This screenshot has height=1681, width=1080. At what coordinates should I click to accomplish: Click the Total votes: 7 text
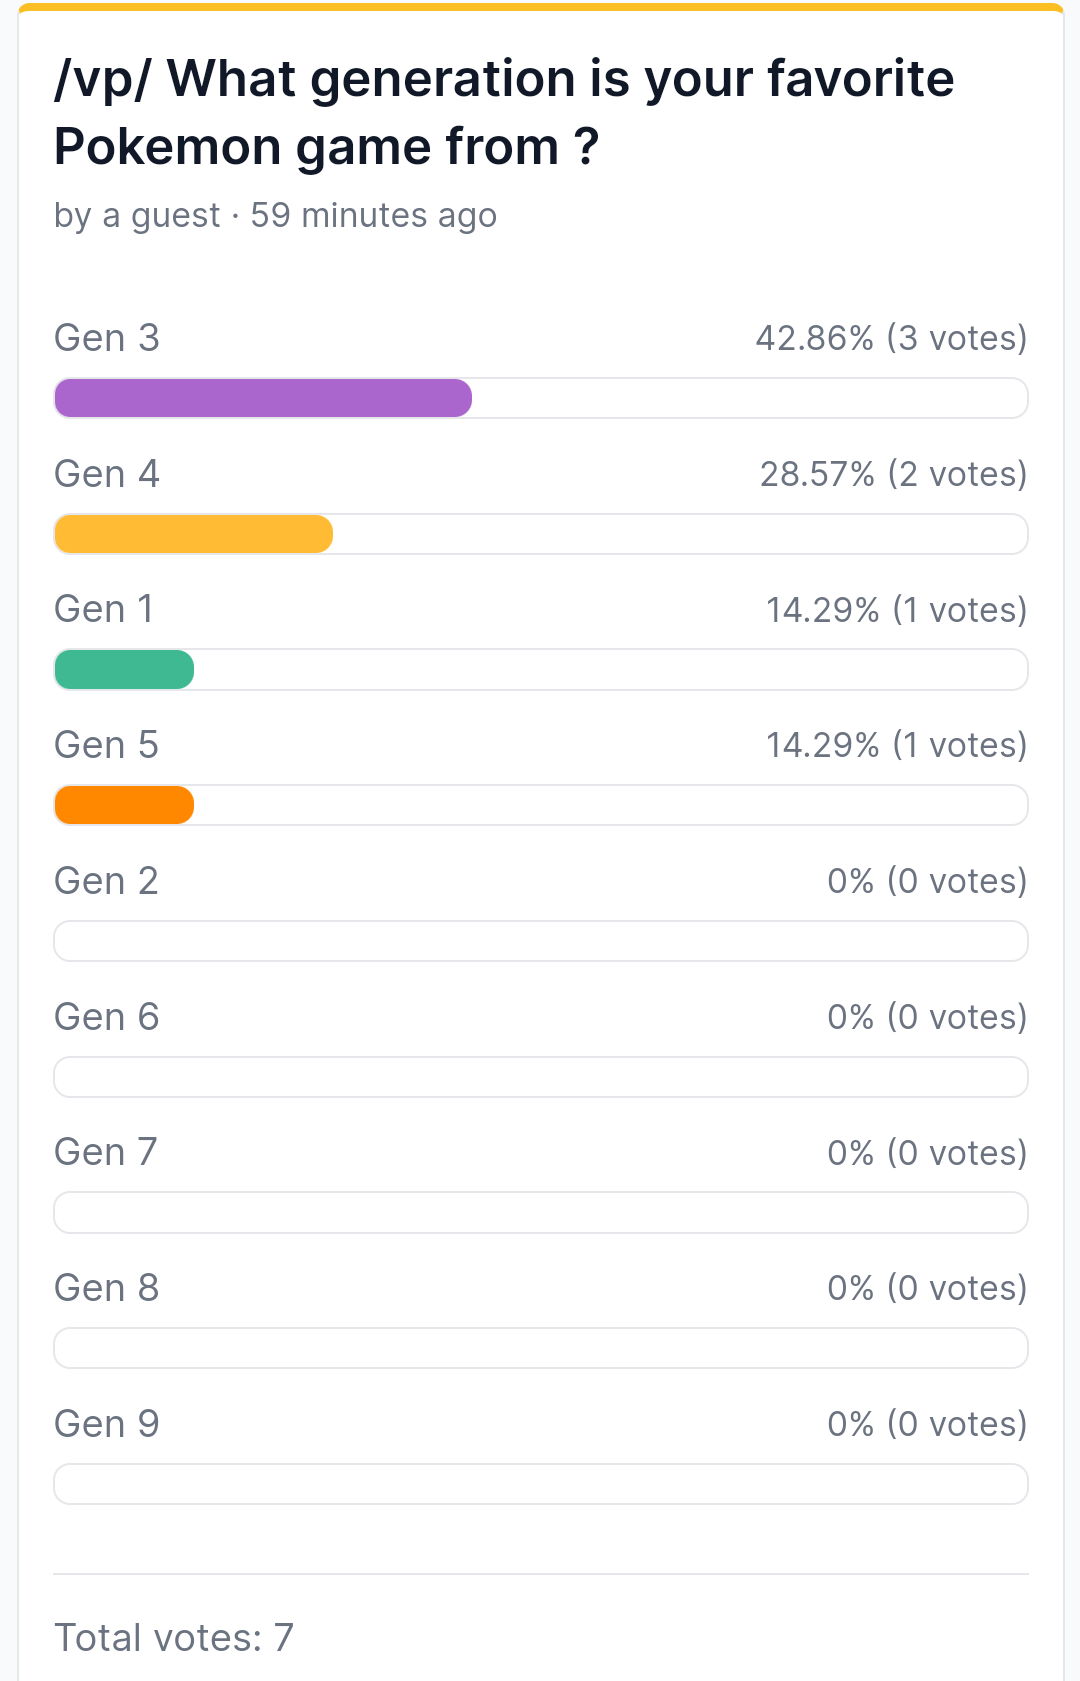174,1638
